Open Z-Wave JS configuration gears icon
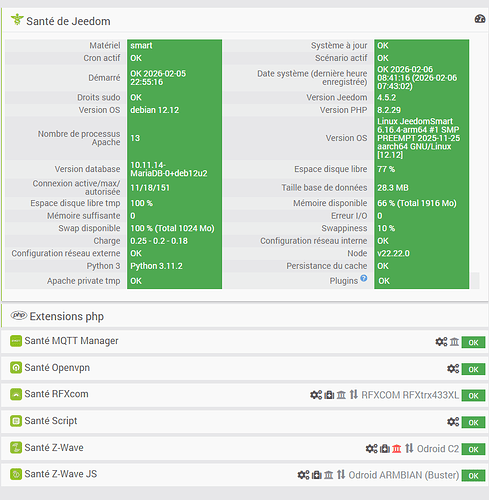Viewport: 489px width, 500px height. pyautogui.click(x=303, y=475)
